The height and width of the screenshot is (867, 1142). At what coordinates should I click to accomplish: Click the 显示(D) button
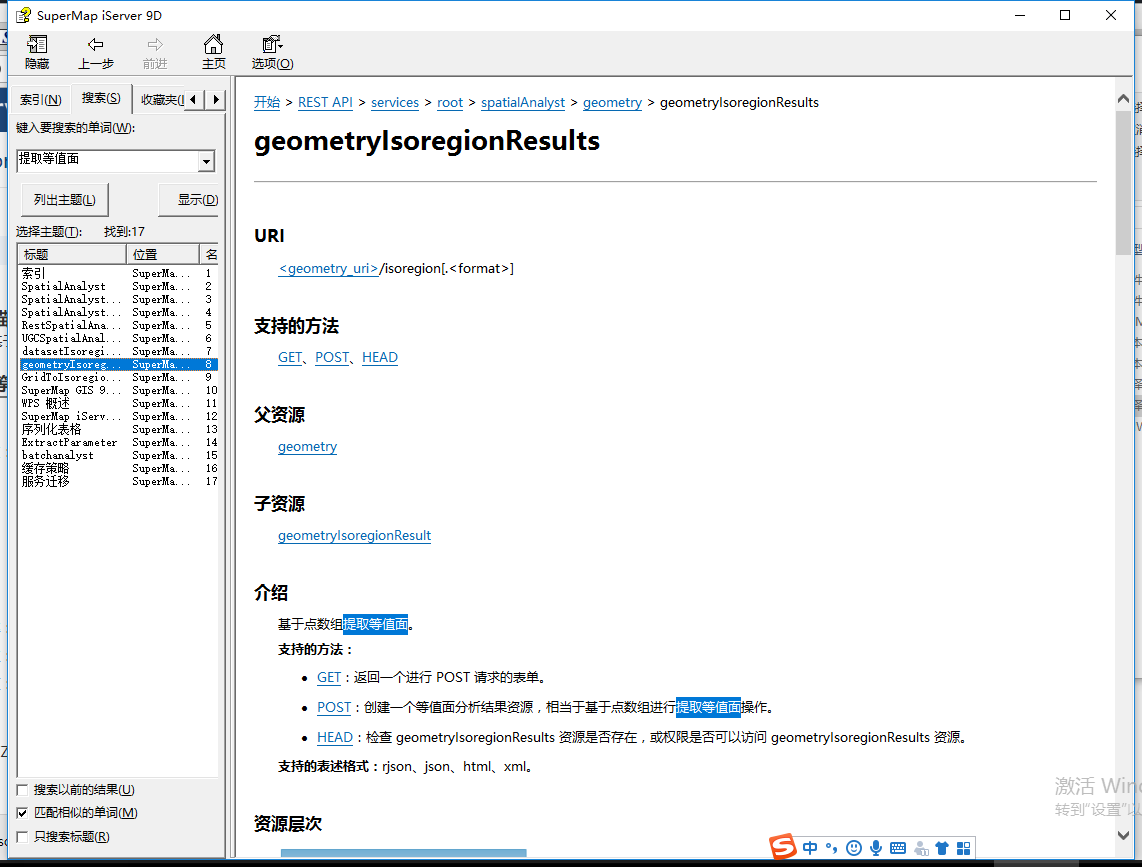[x=189, y=200]
